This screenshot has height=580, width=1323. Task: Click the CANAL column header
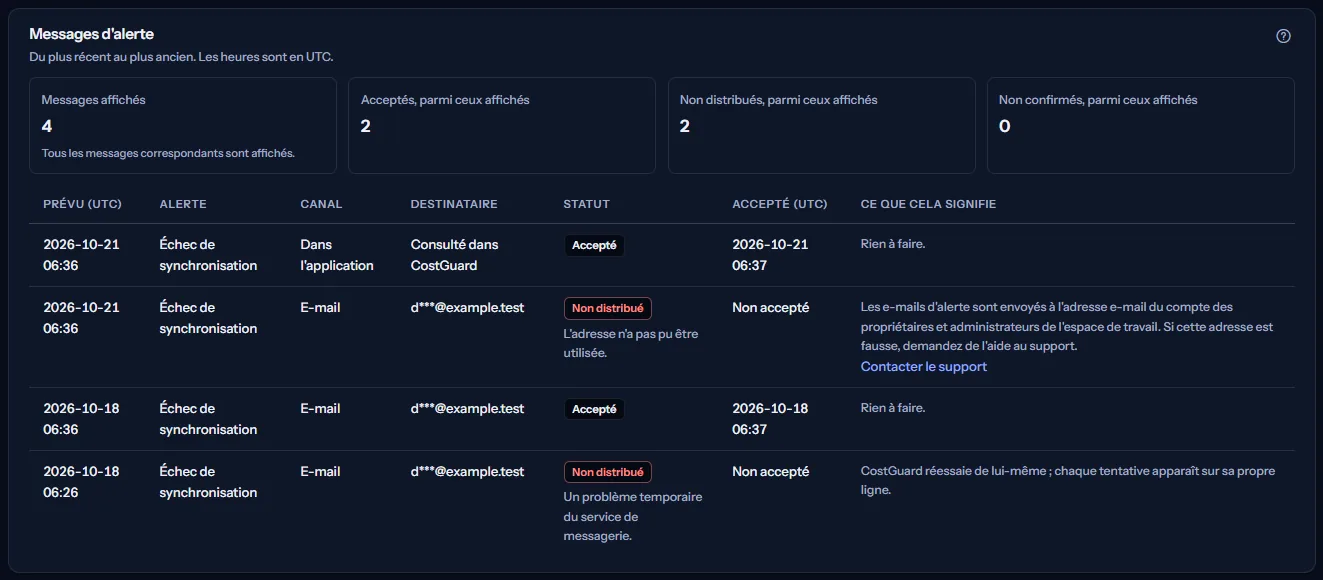[321, 204]
